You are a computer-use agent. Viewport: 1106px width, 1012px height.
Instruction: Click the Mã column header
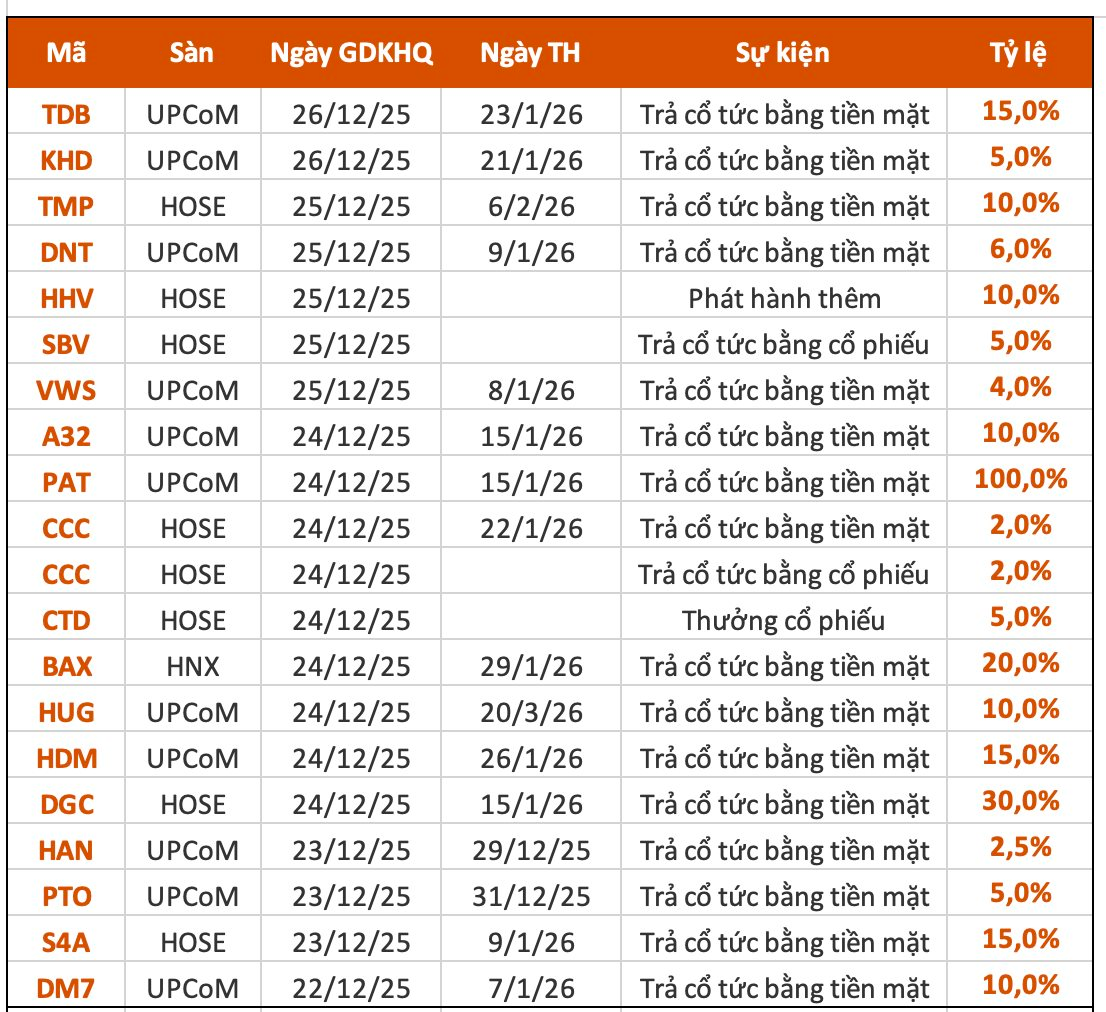[x=66, y=53]
